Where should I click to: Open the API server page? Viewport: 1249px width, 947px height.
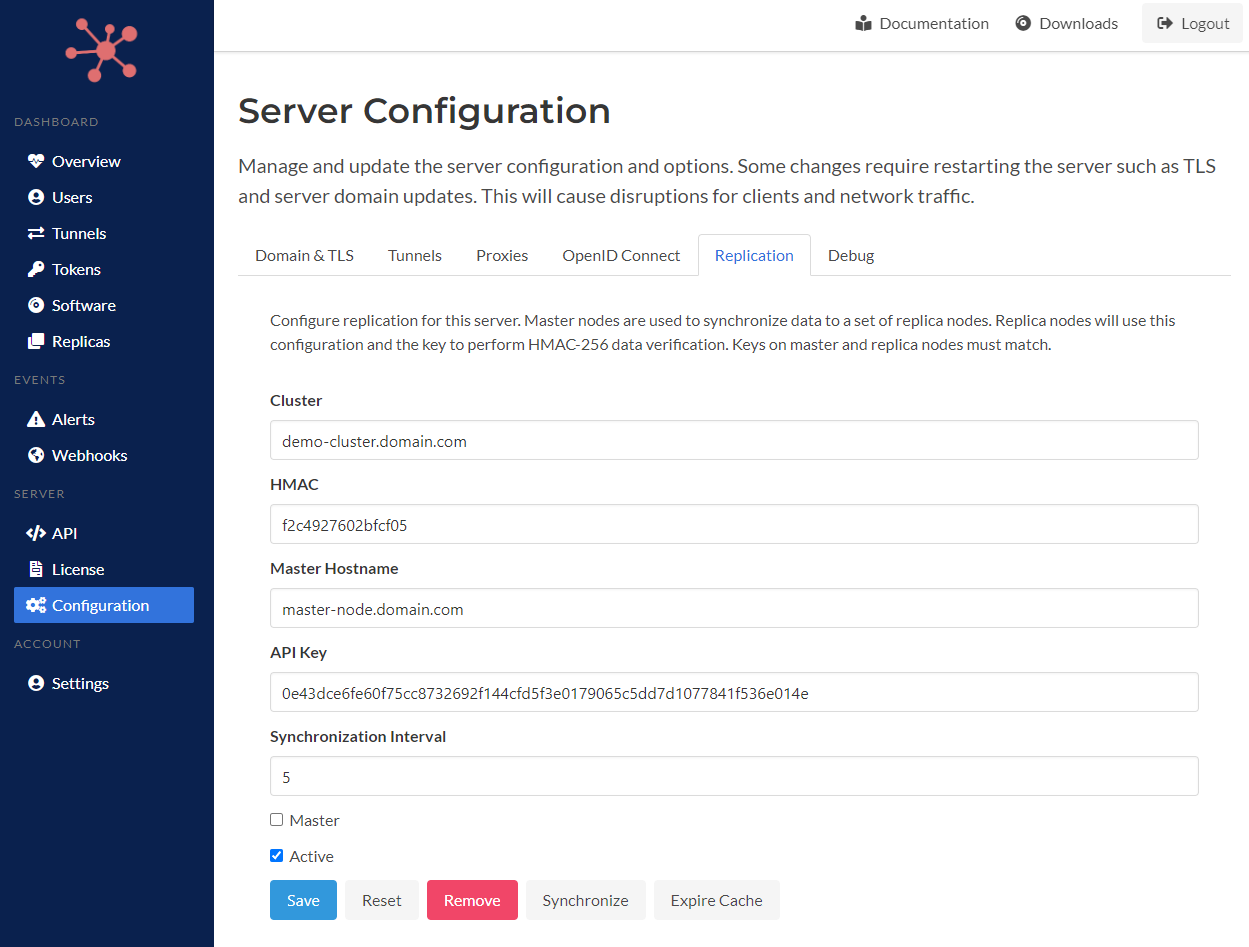coord(63,533)
